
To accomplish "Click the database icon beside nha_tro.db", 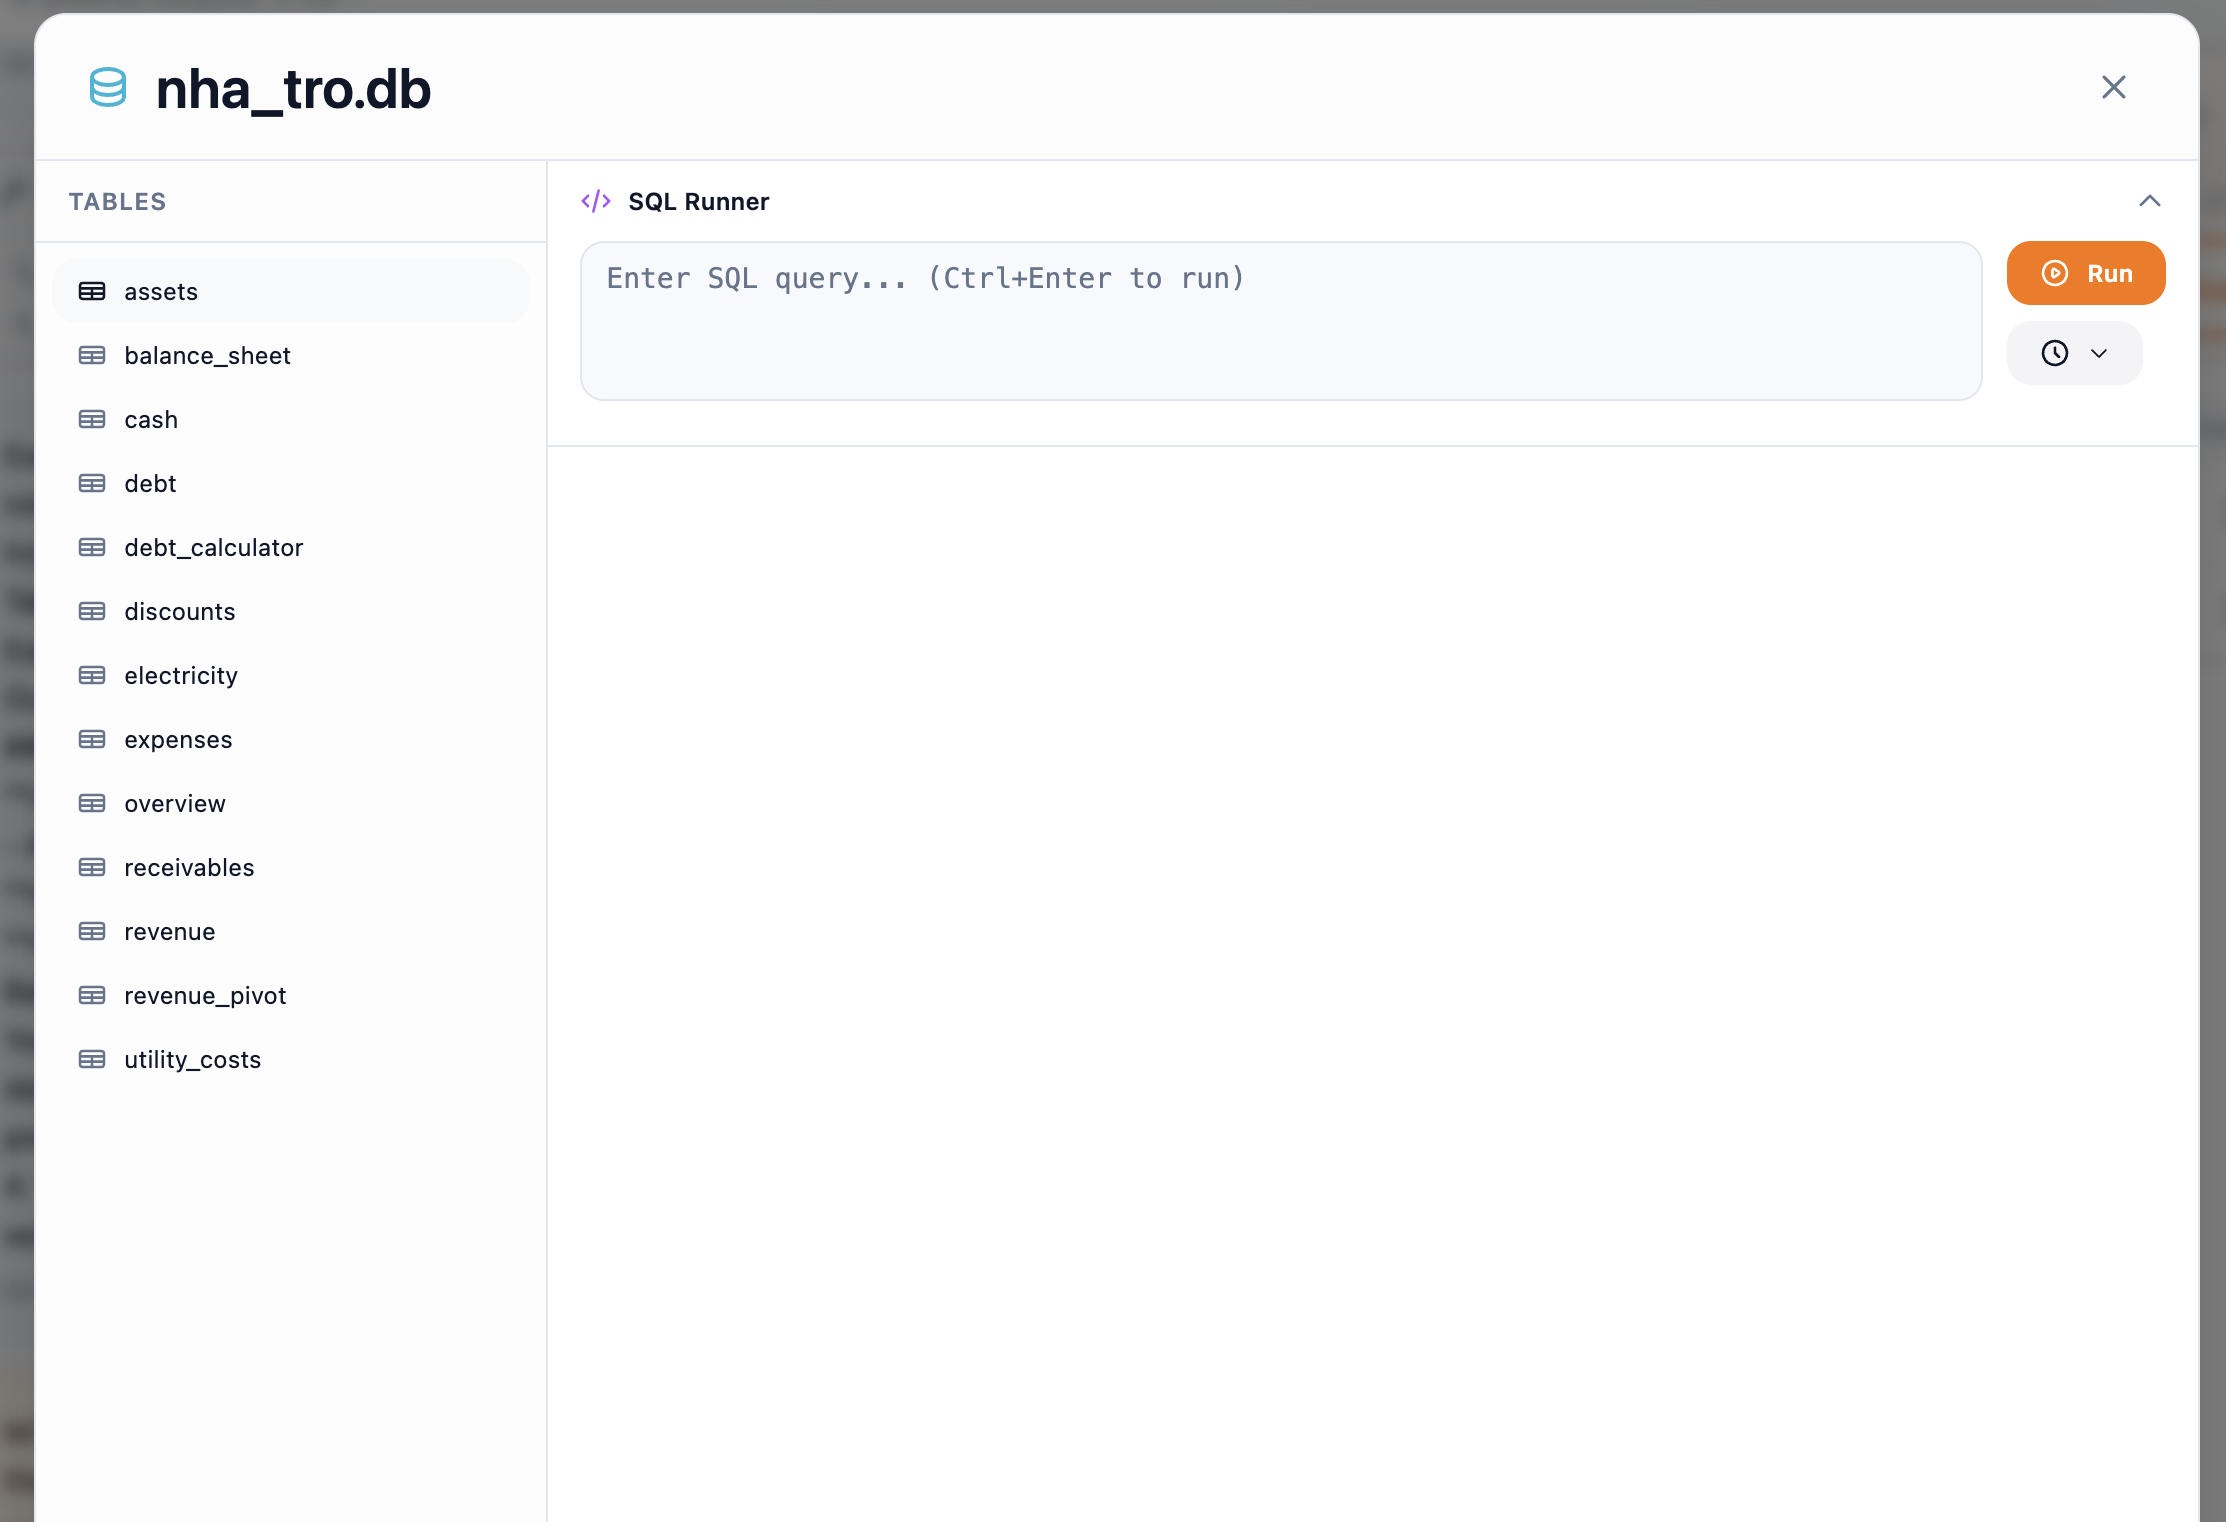I will [107, 88].
